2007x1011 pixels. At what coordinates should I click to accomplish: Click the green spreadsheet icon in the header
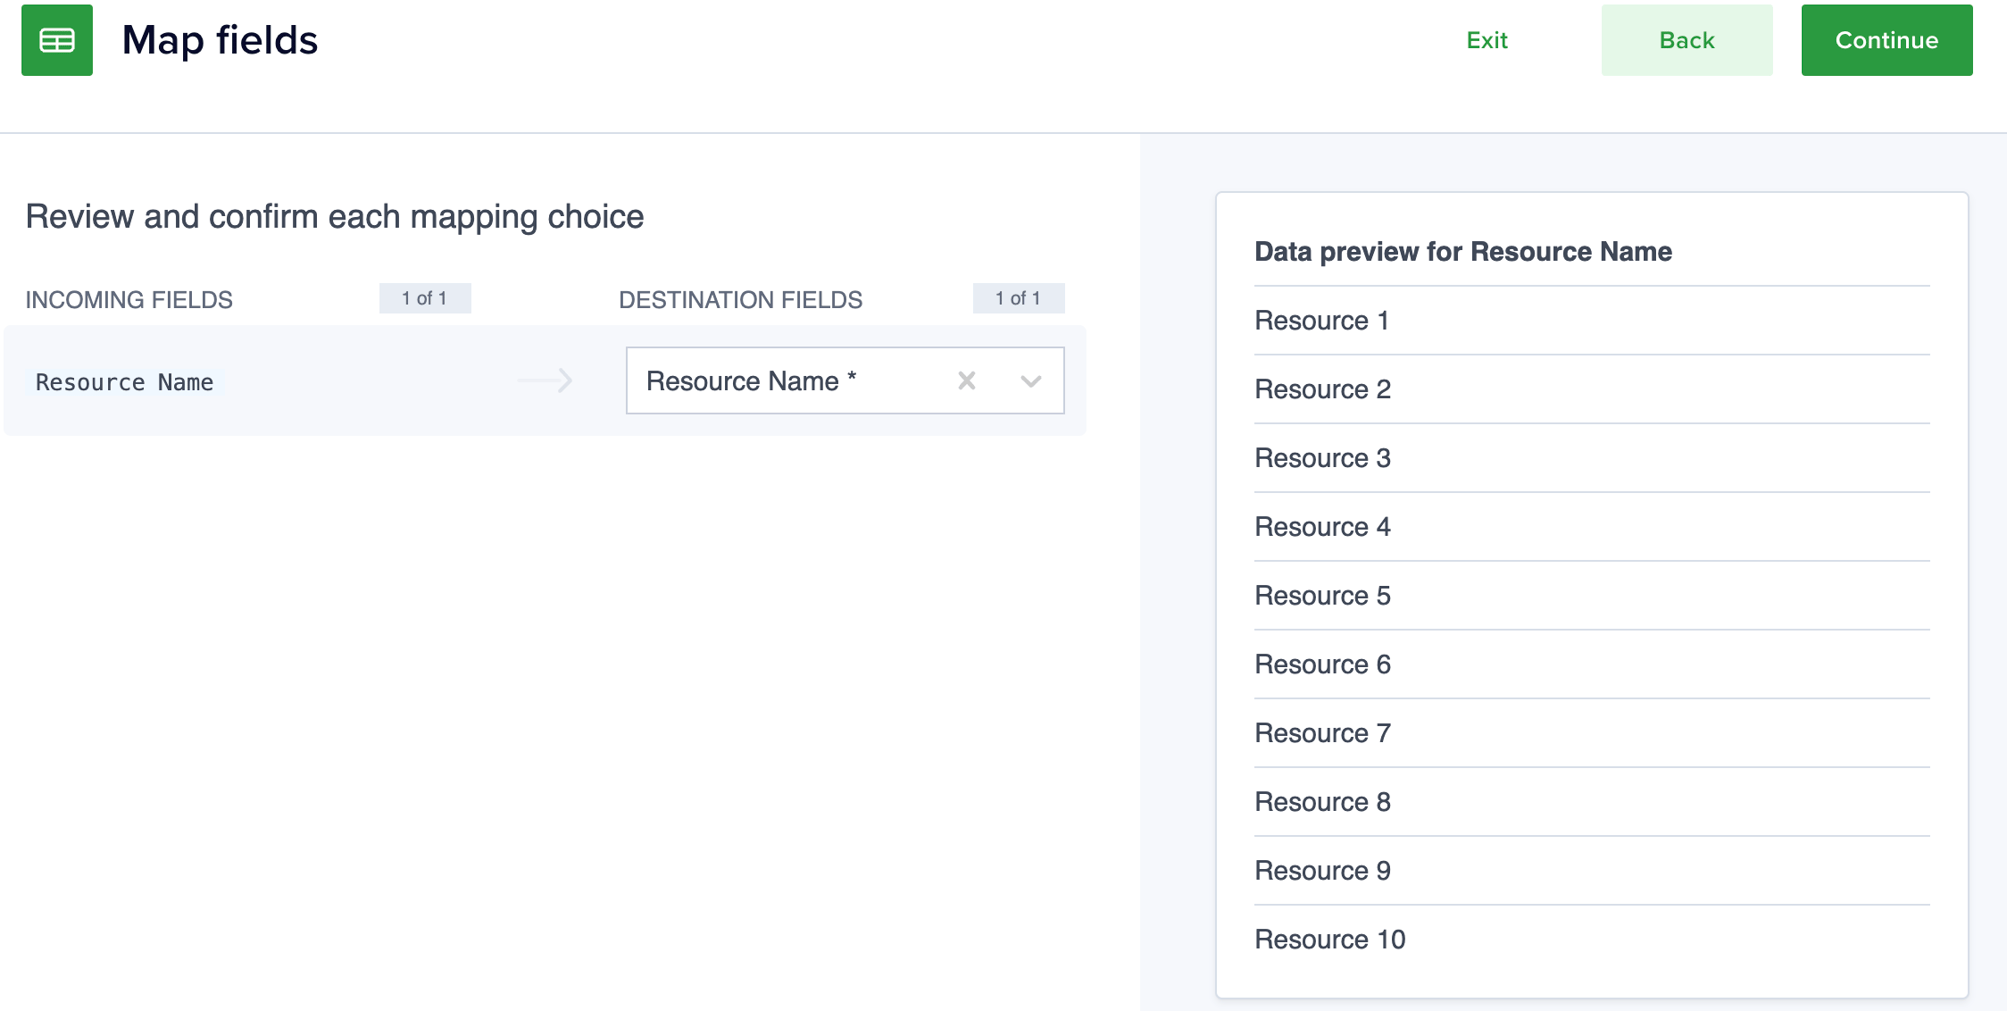pyautogui.click(x=57, y=40)
